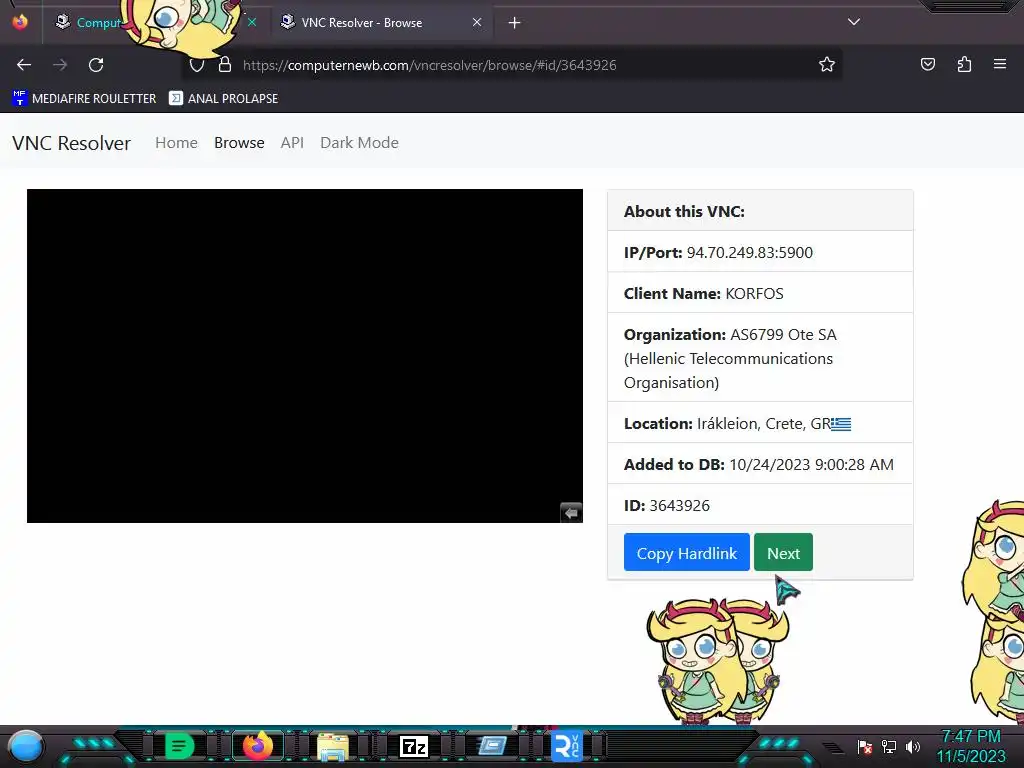The height and width of the screenshot is (768, 1024).
Task: Open 7-Zip from the taskbar
Action: click(413, 746)
